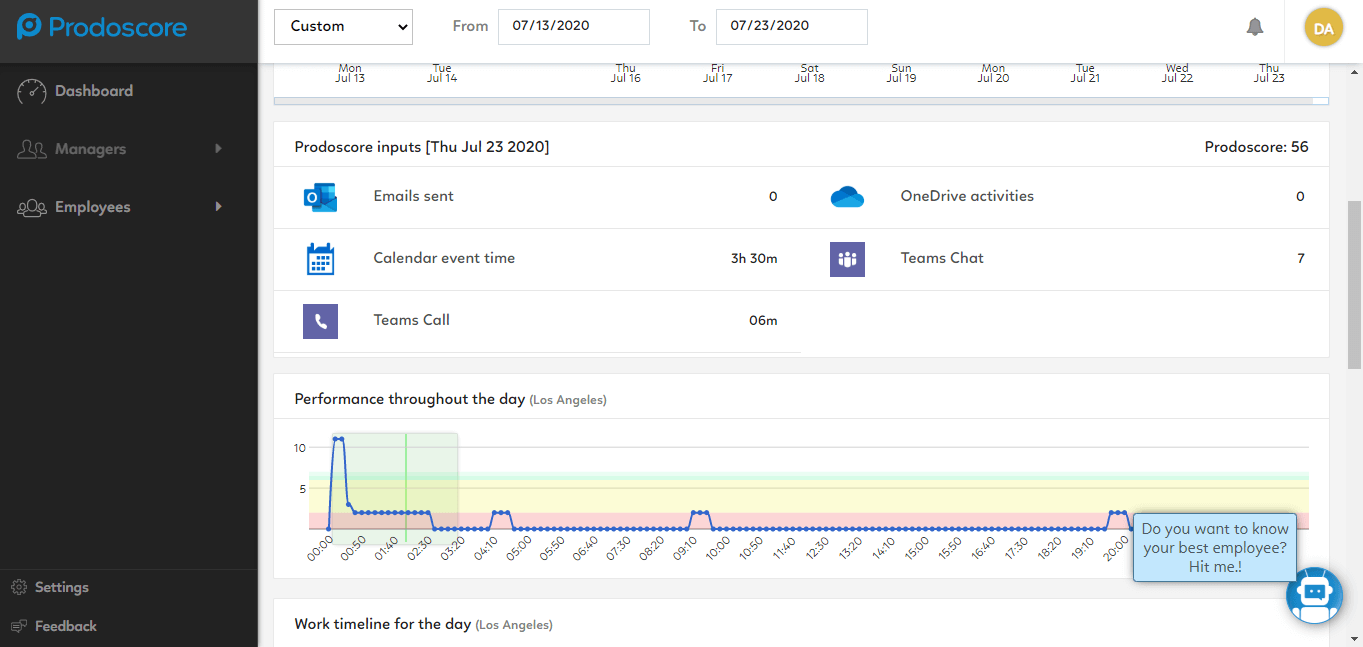Click the date timeline range bar
Screen dimensions: 1363x647
[801, 101]
